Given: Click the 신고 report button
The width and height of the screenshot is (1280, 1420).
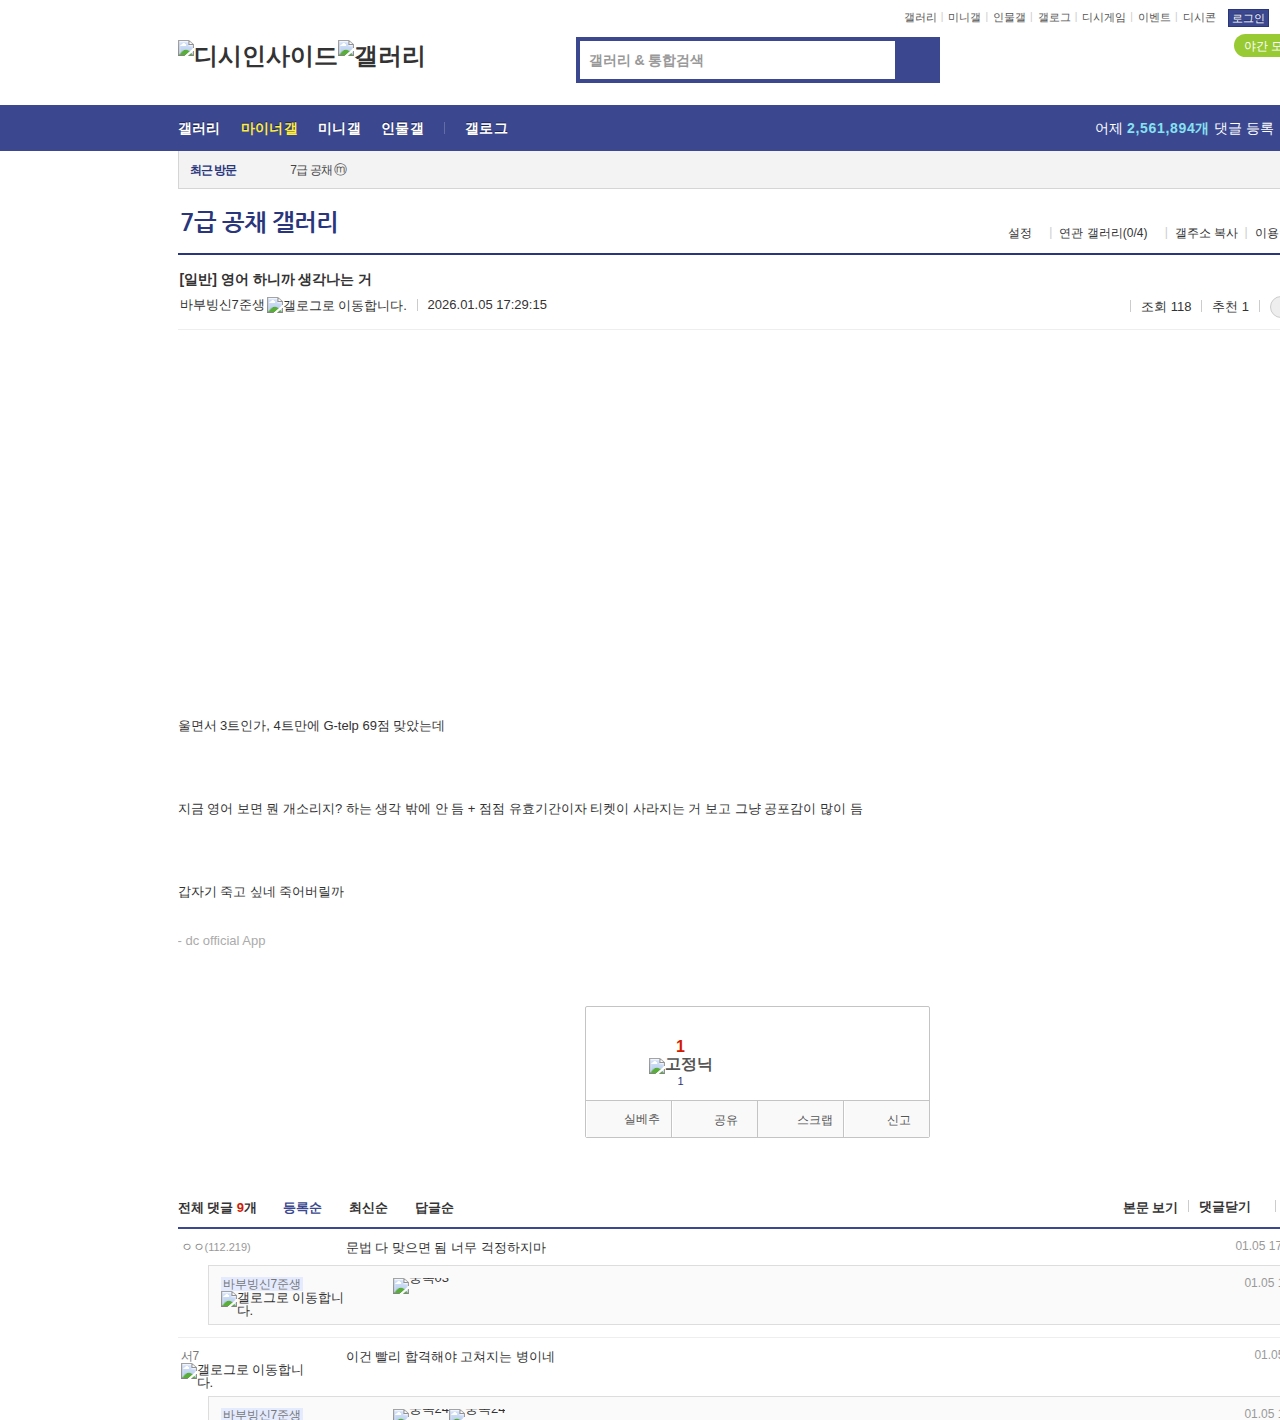Looking at the screenshot, I should tap(898, 1120).
